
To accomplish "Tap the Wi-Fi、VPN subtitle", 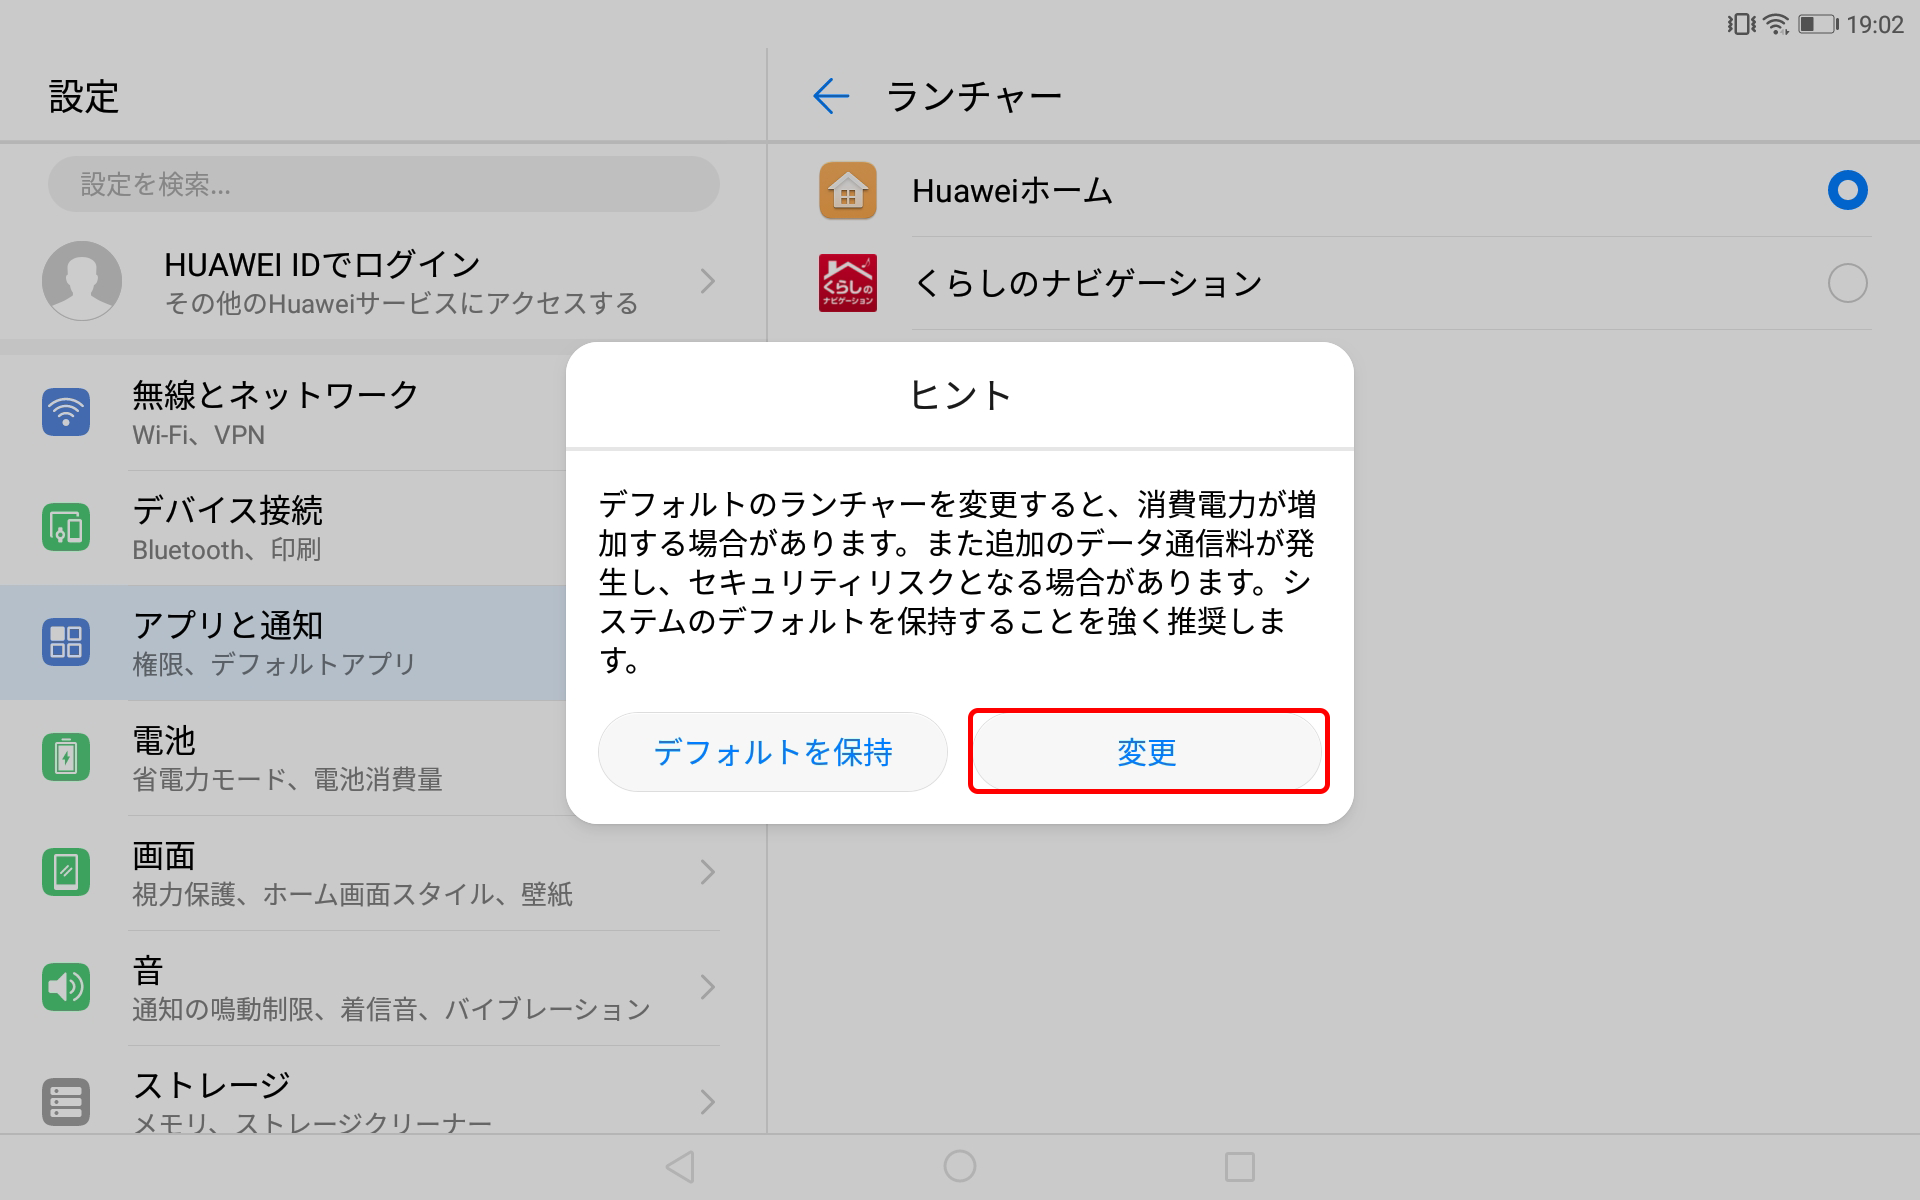I will pyautogui.click(x=198, y=435).
